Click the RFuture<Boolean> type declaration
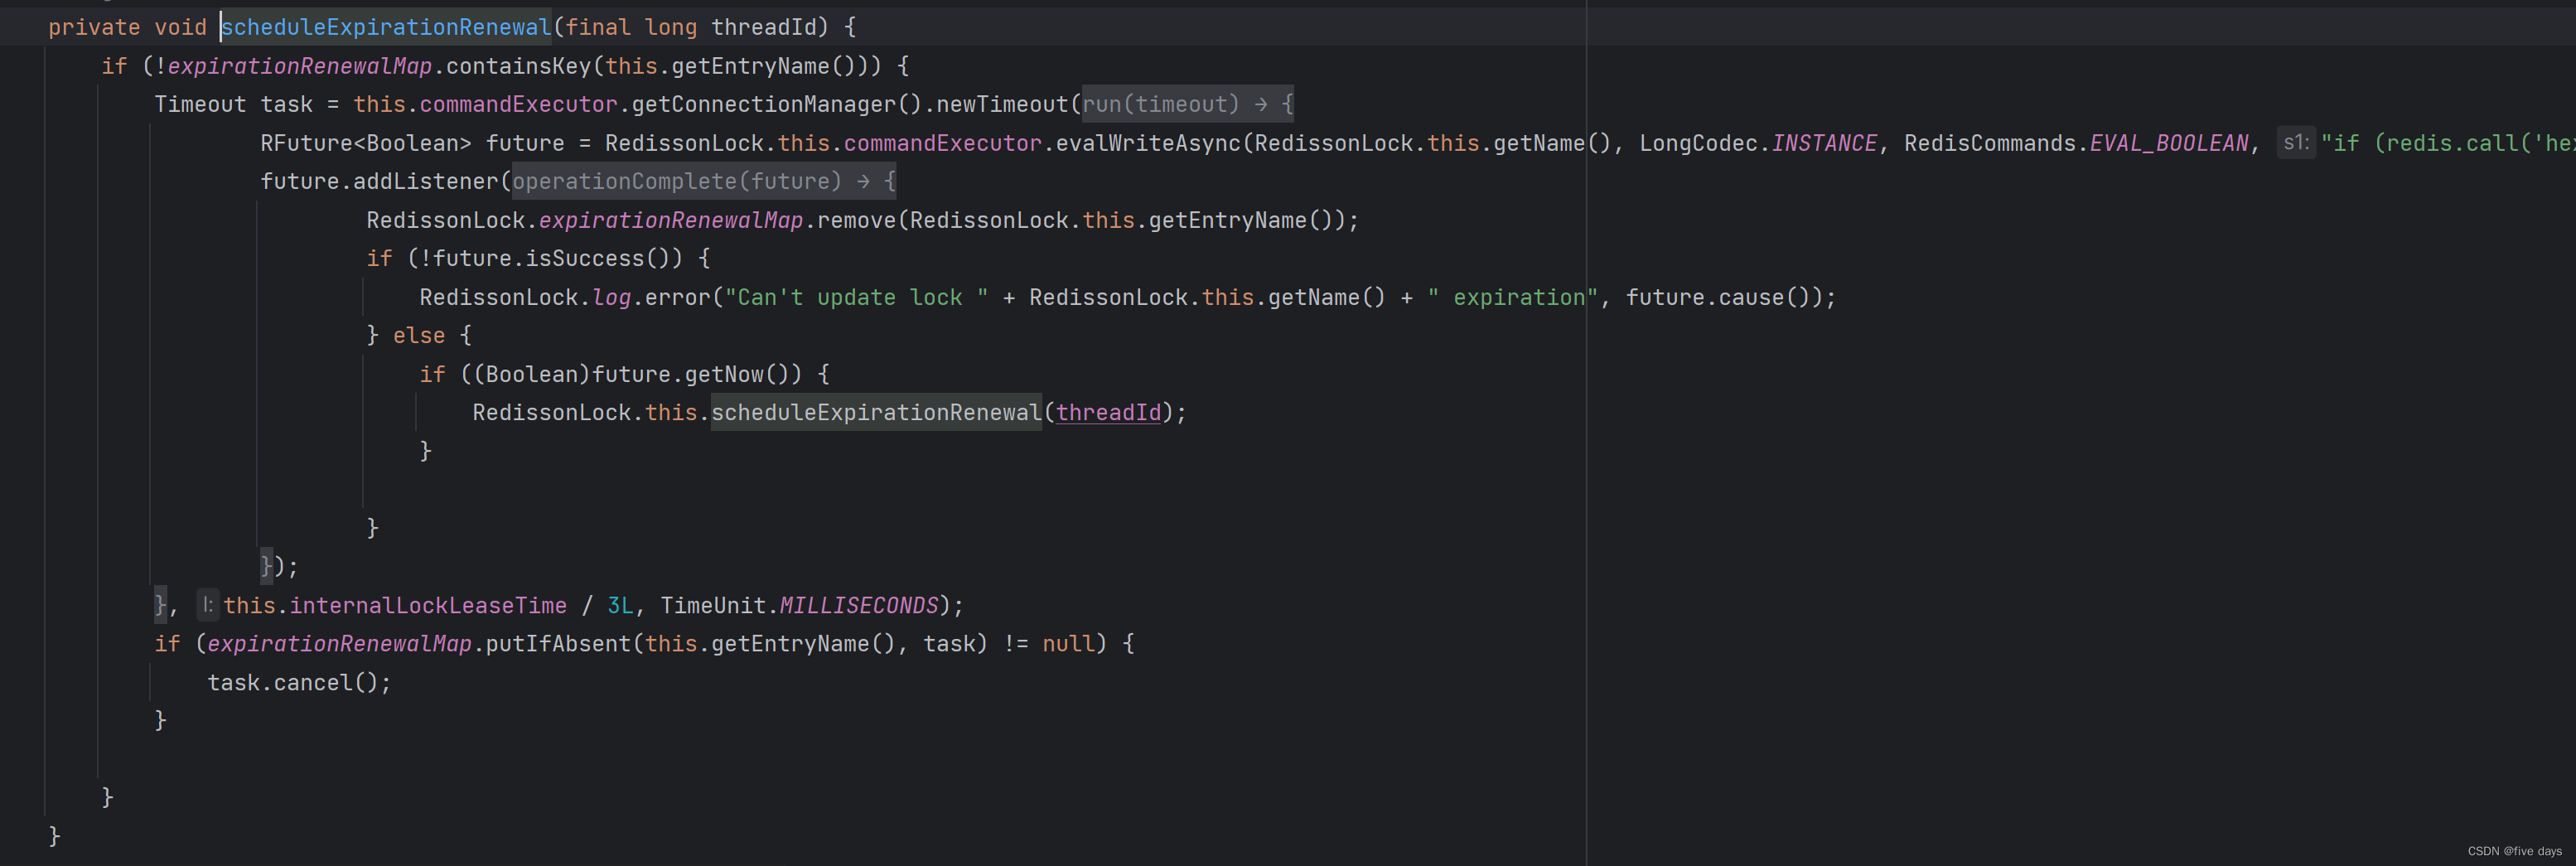 [366, 143]
